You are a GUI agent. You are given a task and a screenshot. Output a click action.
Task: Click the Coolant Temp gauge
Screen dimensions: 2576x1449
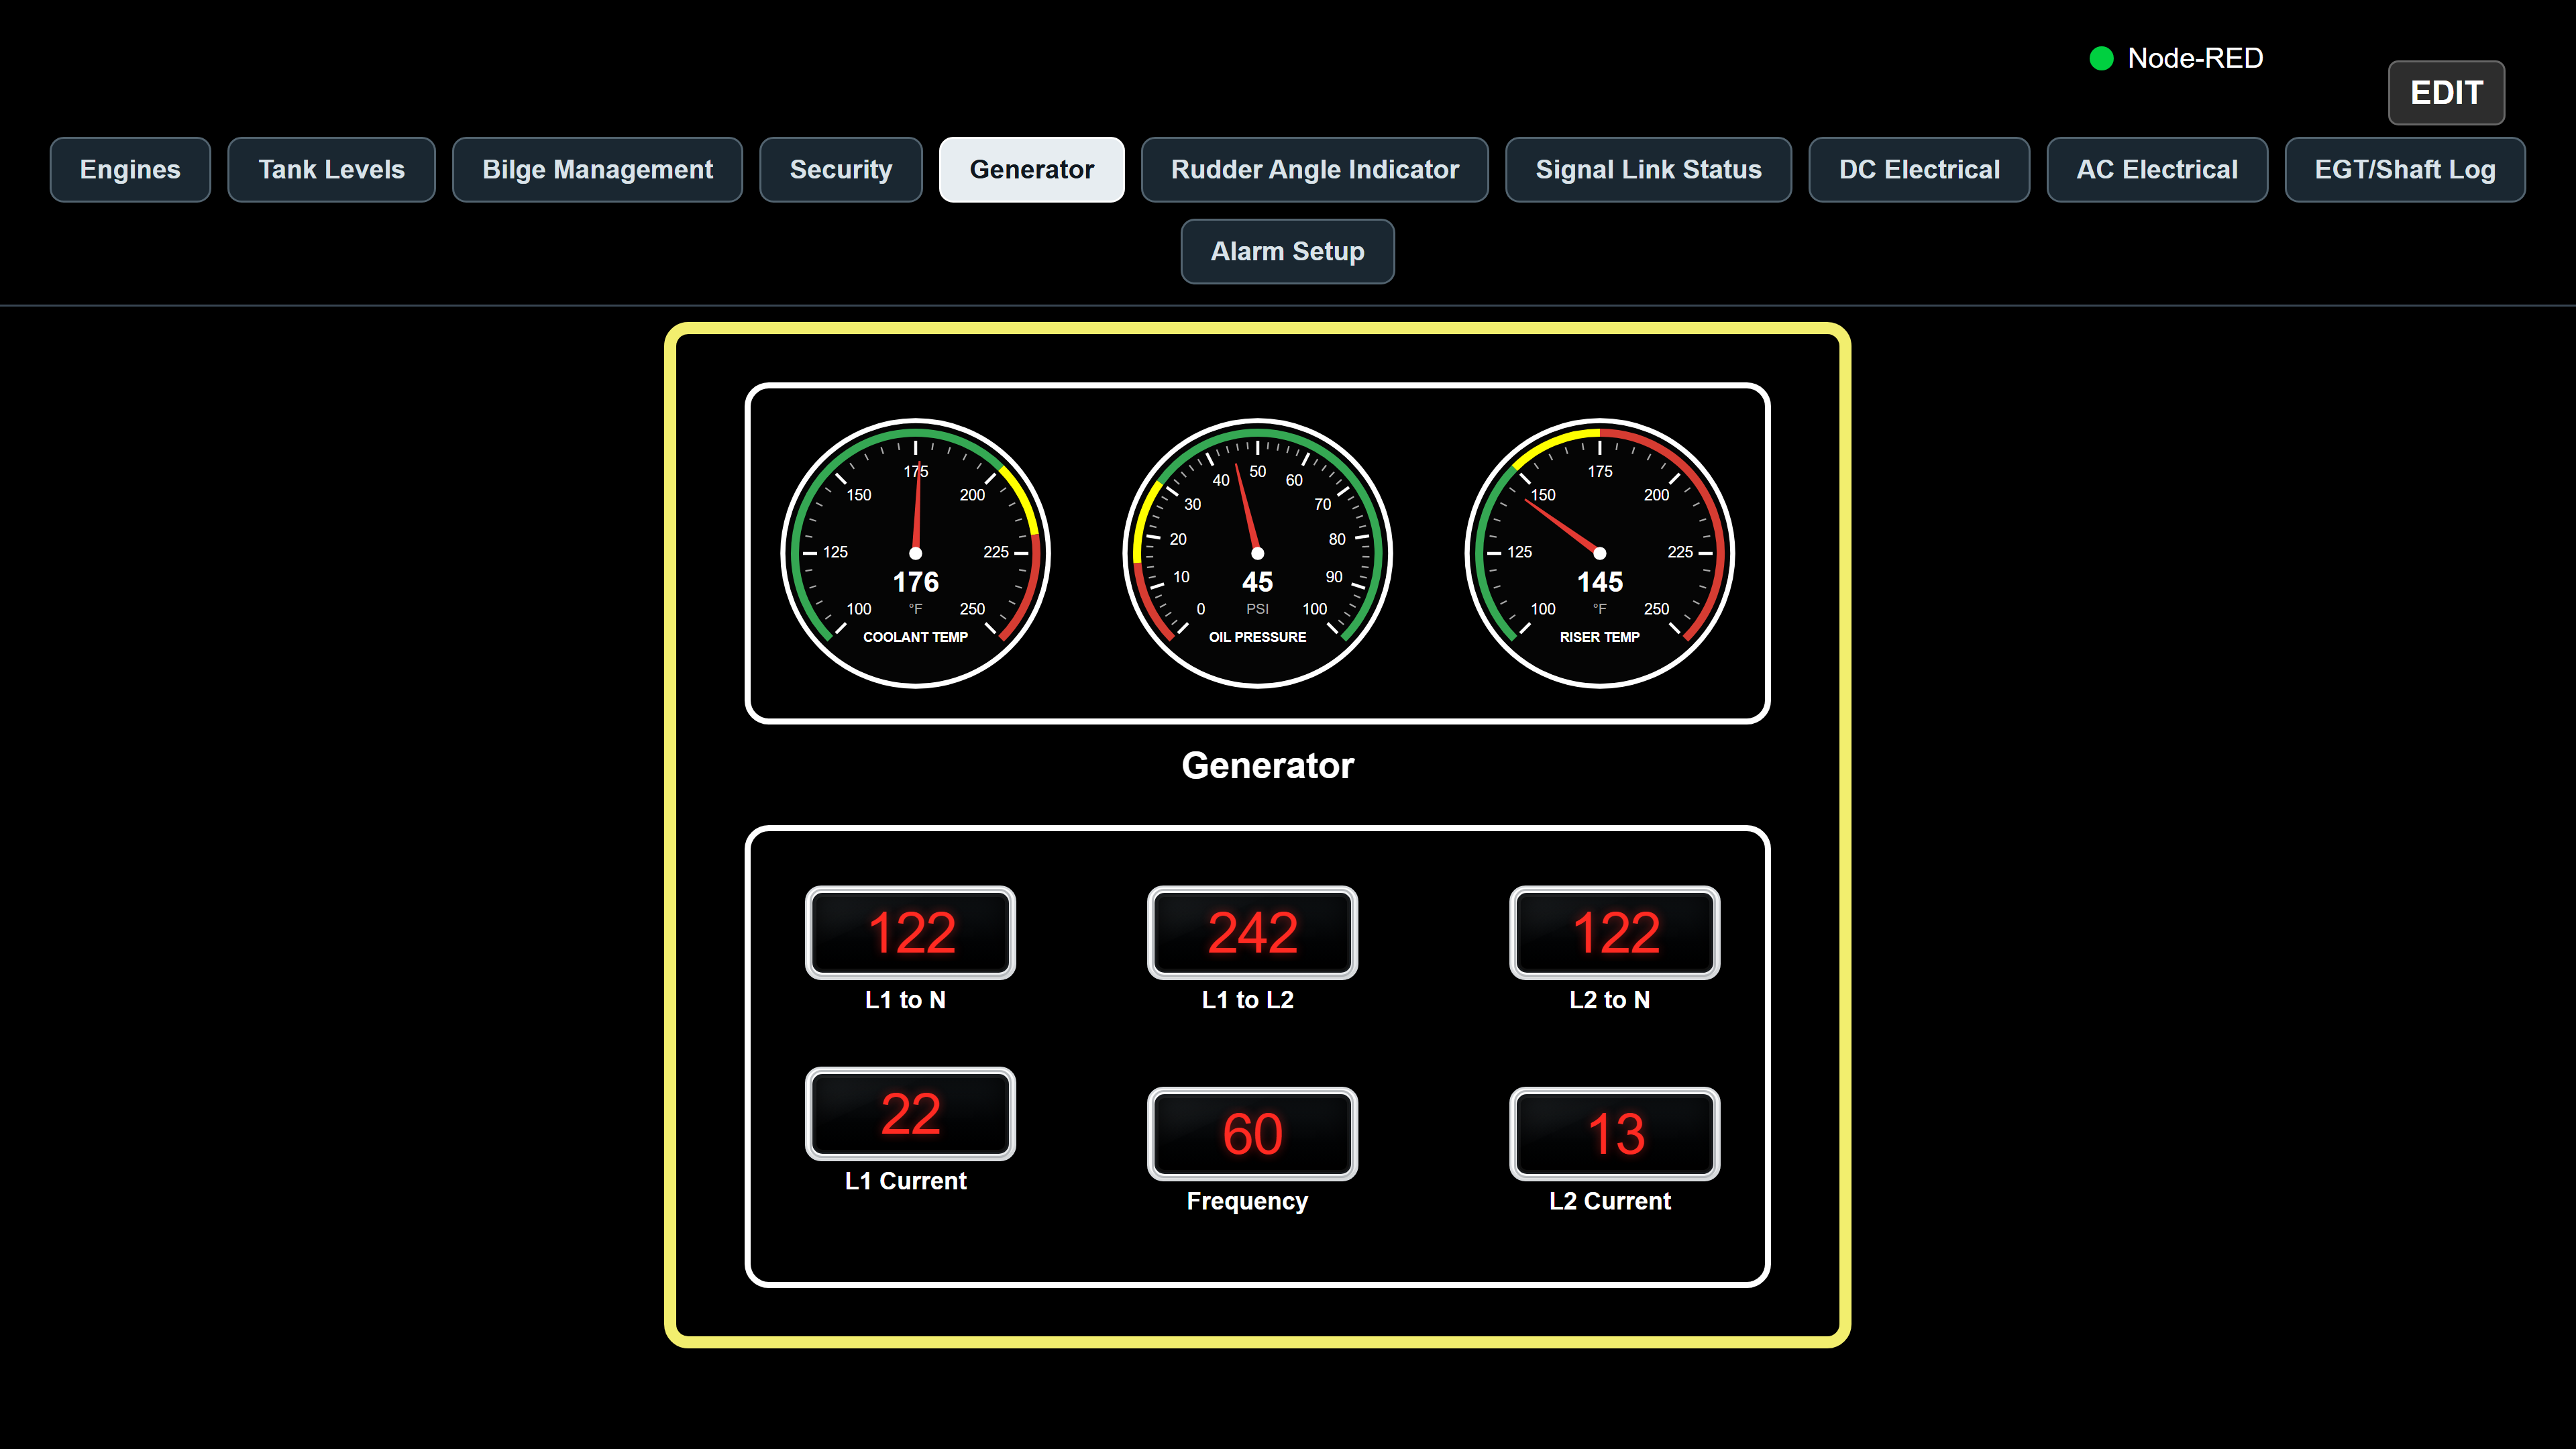(915, 553)
